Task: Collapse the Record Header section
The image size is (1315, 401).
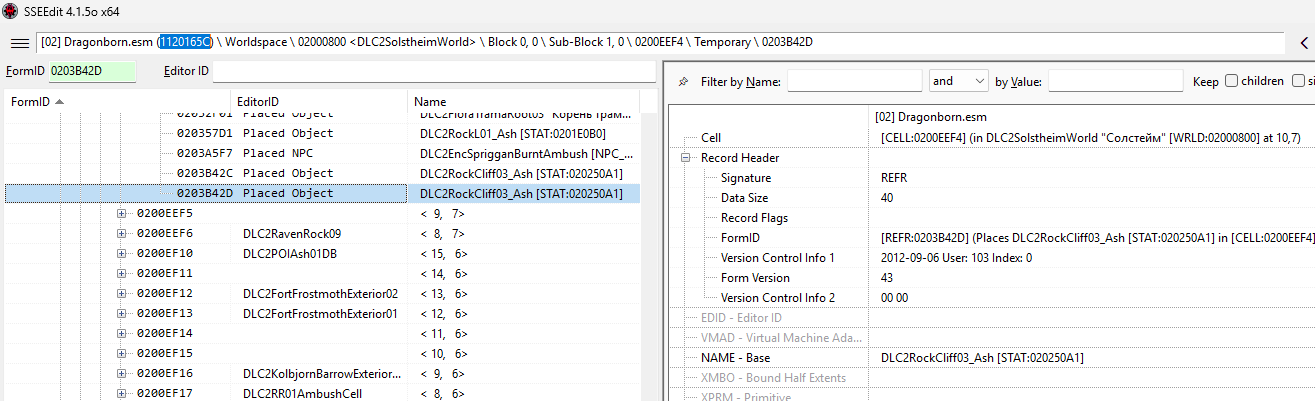Action: (686, 158)
